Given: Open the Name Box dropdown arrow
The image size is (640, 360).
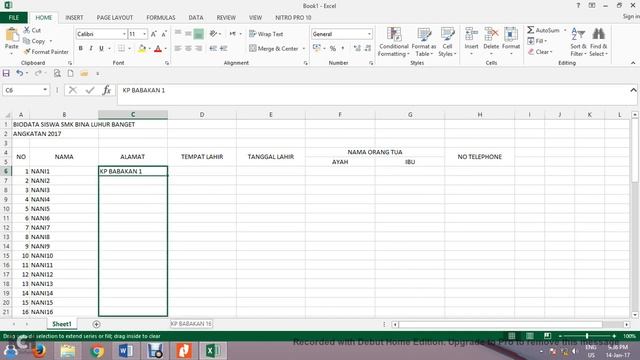Looking at the screenshot, I should (x=45, y=90).
